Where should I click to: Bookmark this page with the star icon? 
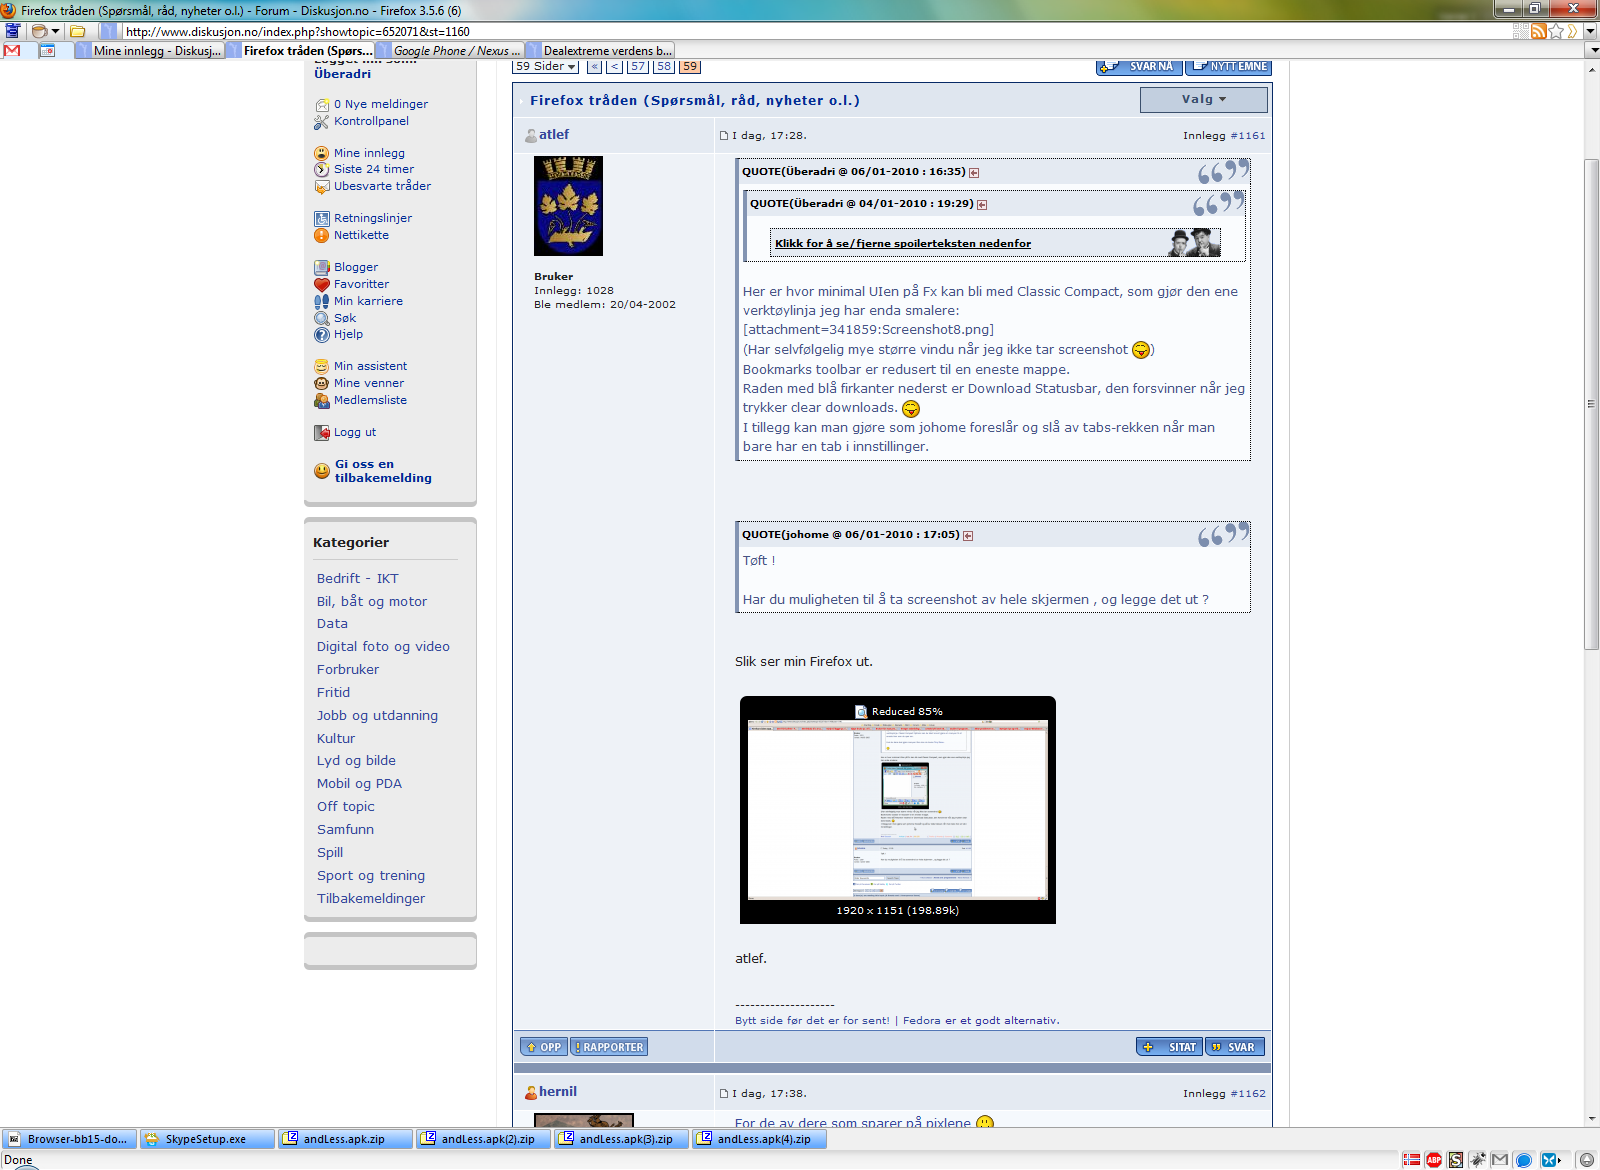pyautogui.click(x=1556, y=31)
